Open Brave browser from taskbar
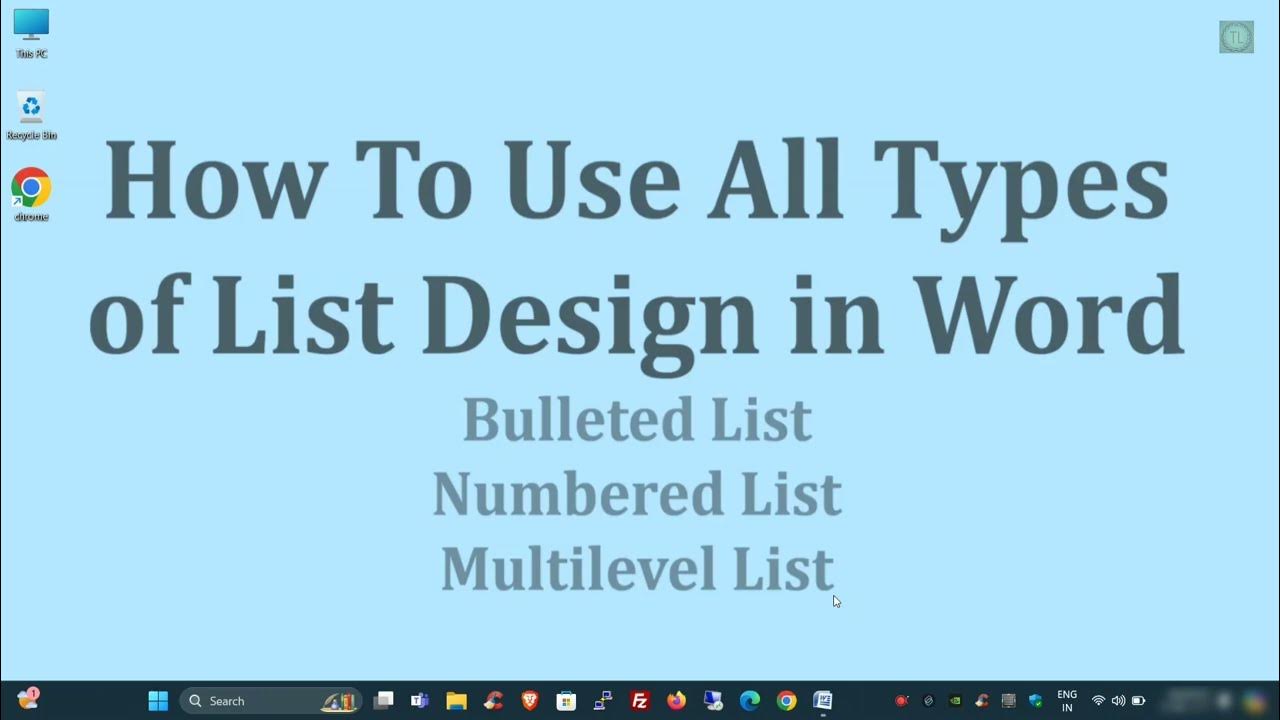 pyautogui.click(x=529, y=701)
